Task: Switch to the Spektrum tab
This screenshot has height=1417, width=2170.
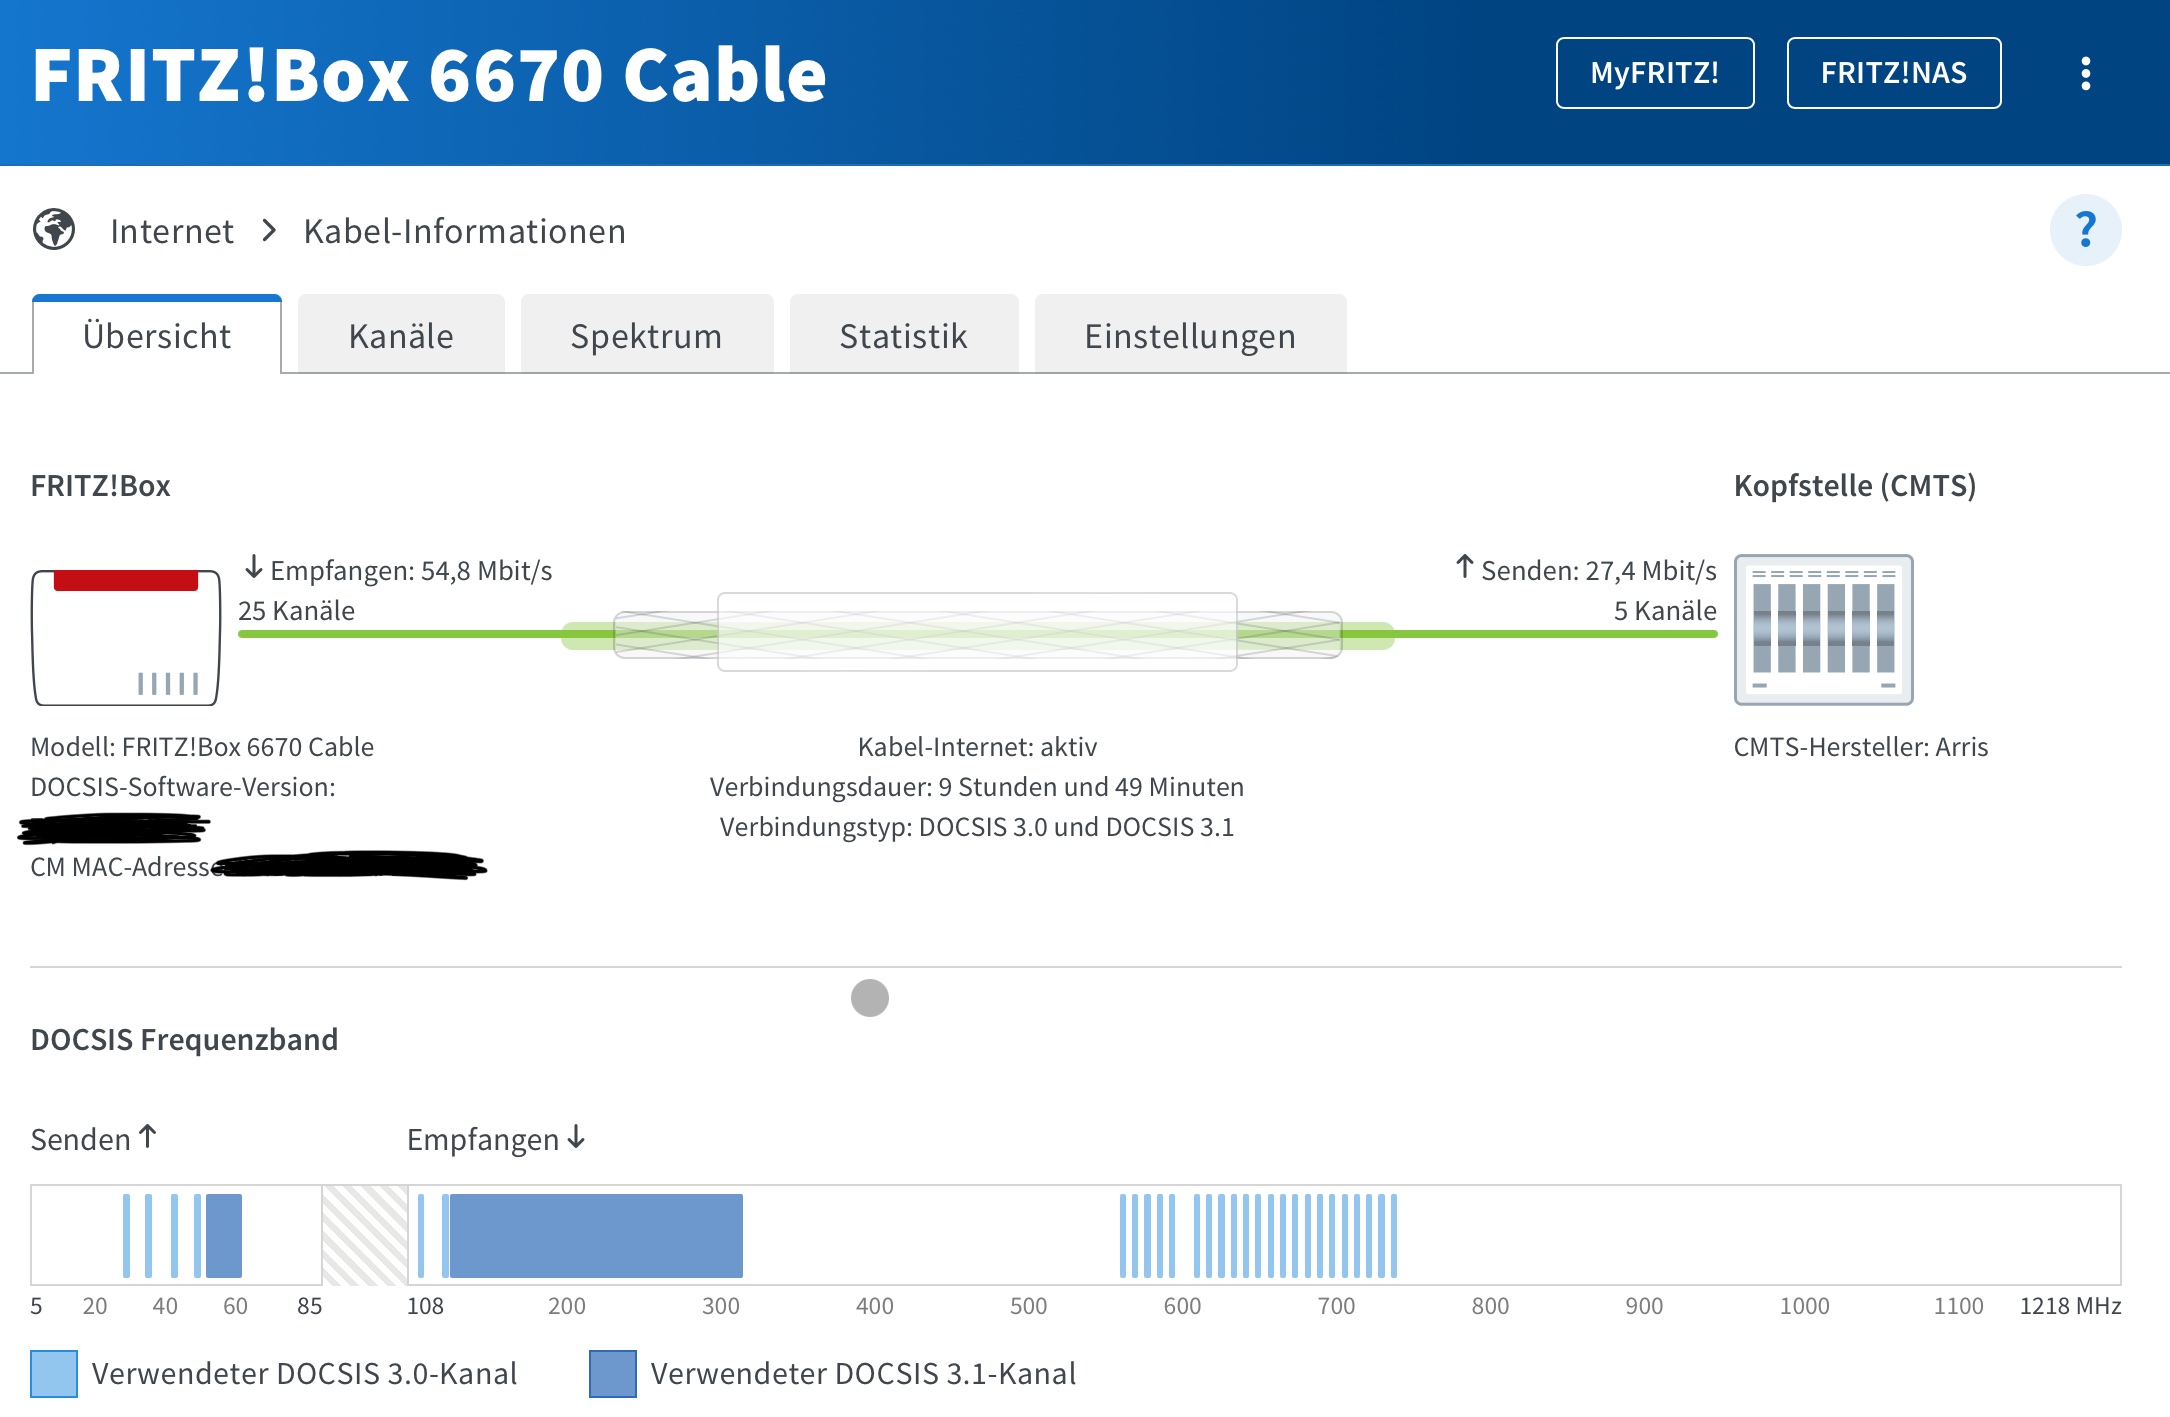Action: pyautogui.click(x=646, y=336)
